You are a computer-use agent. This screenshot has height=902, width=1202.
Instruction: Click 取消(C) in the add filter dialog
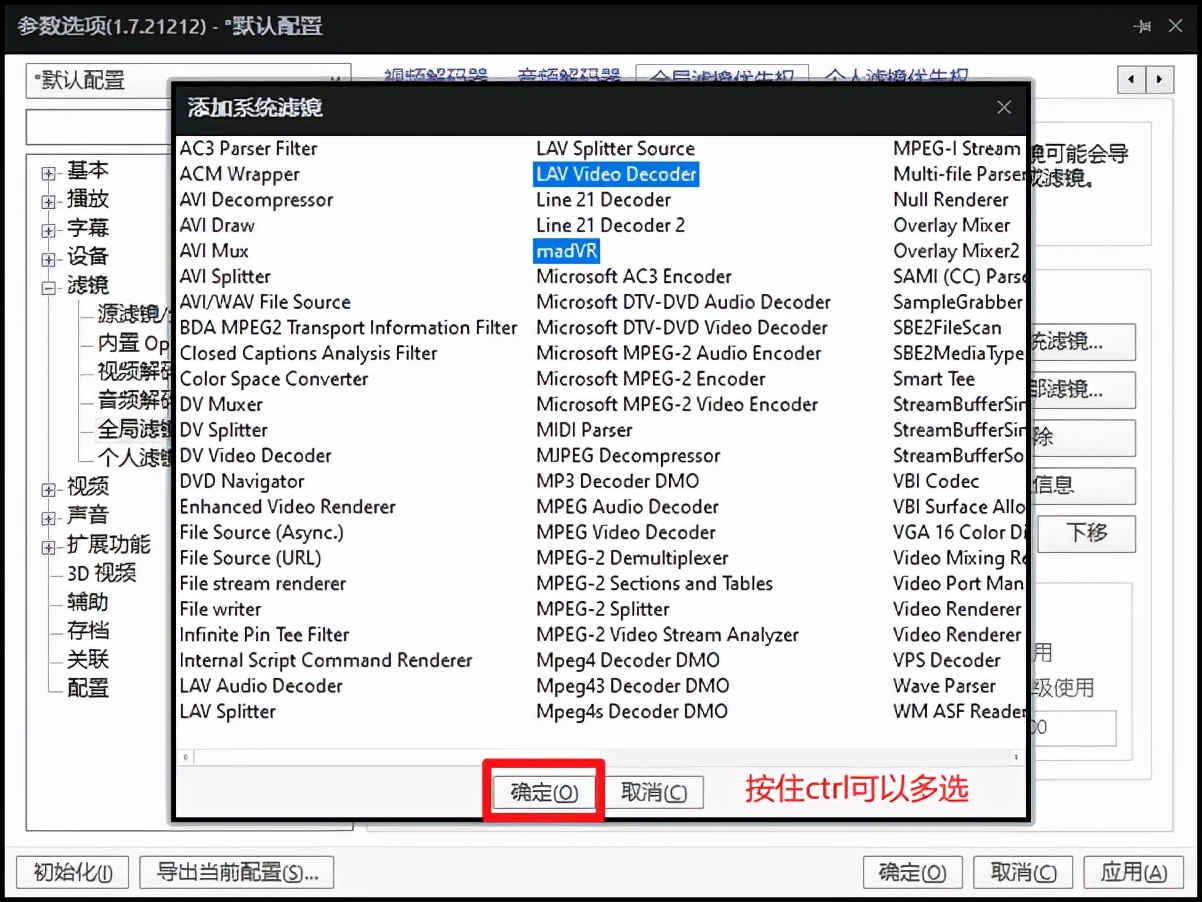click(654, 792)
